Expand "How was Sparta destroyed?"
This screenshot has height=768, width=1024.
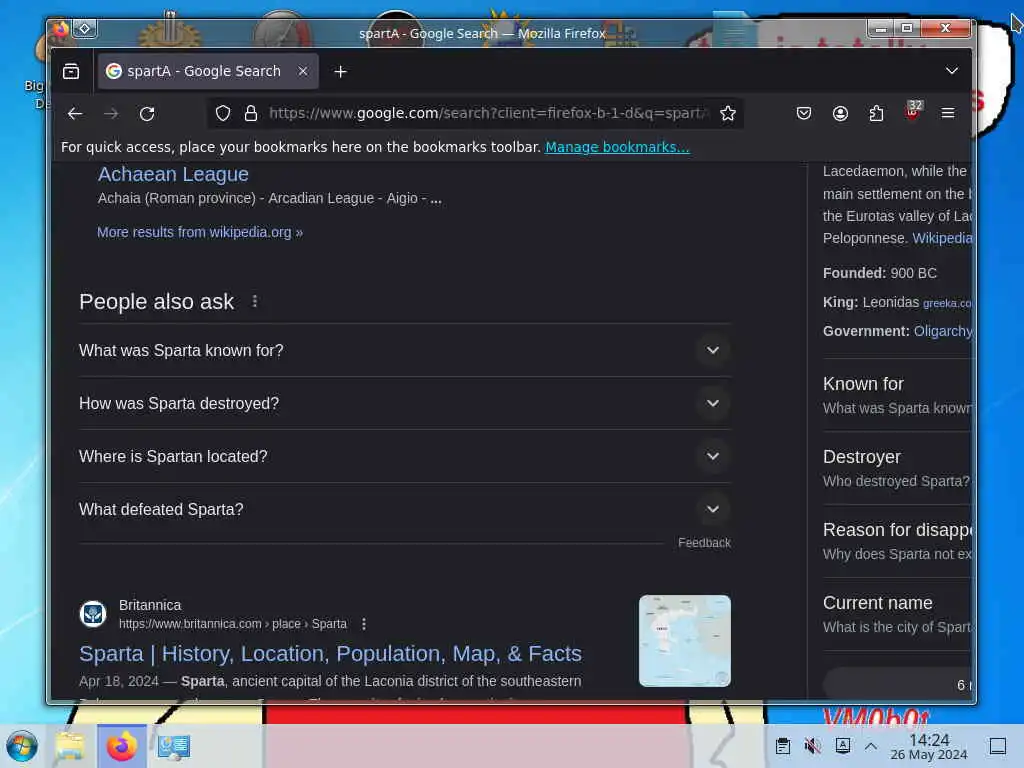coord(405,403)
